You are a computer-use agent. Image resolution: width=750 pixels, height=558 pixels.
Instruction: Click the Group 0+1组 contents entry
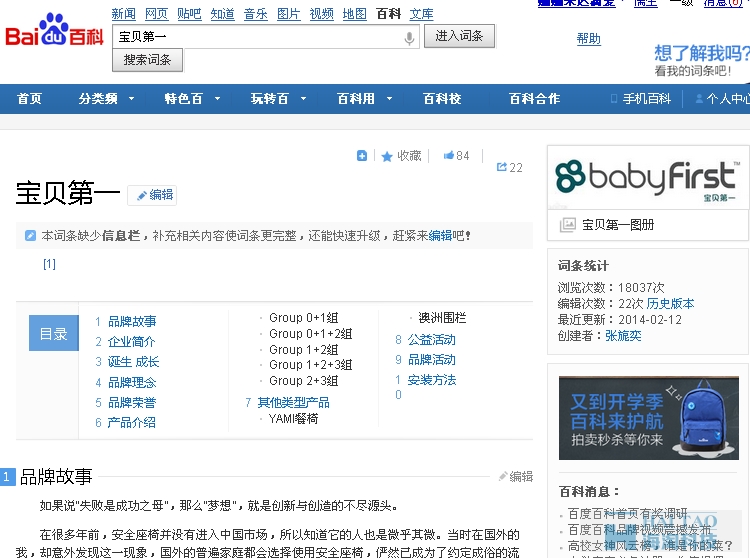point(304,317)
